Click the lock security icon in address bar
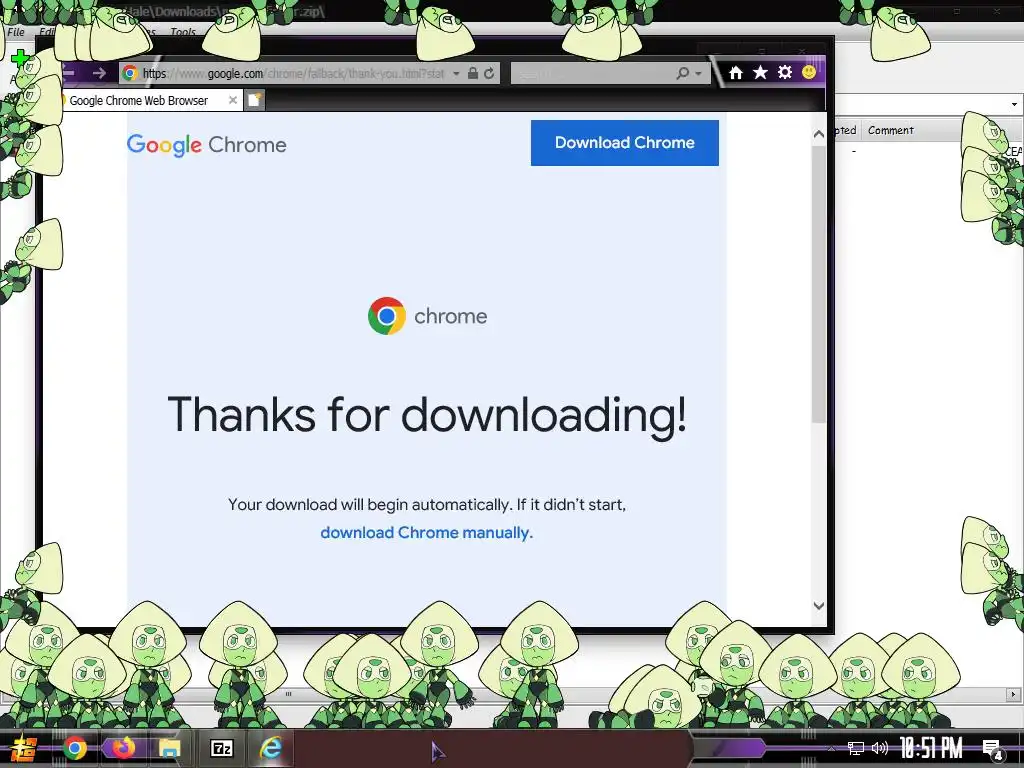Screen dimensions: 1024x768 (473, 73)
